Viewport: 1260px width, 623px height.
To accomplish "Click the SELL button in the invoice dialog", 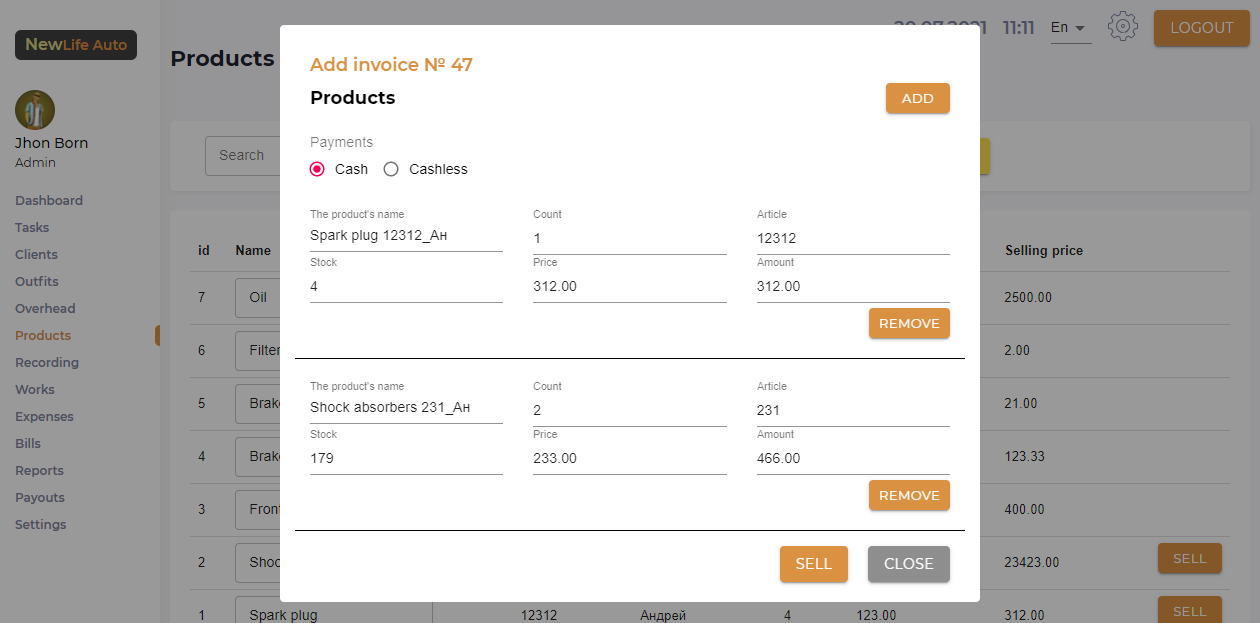I will click(x=813, y=563).
